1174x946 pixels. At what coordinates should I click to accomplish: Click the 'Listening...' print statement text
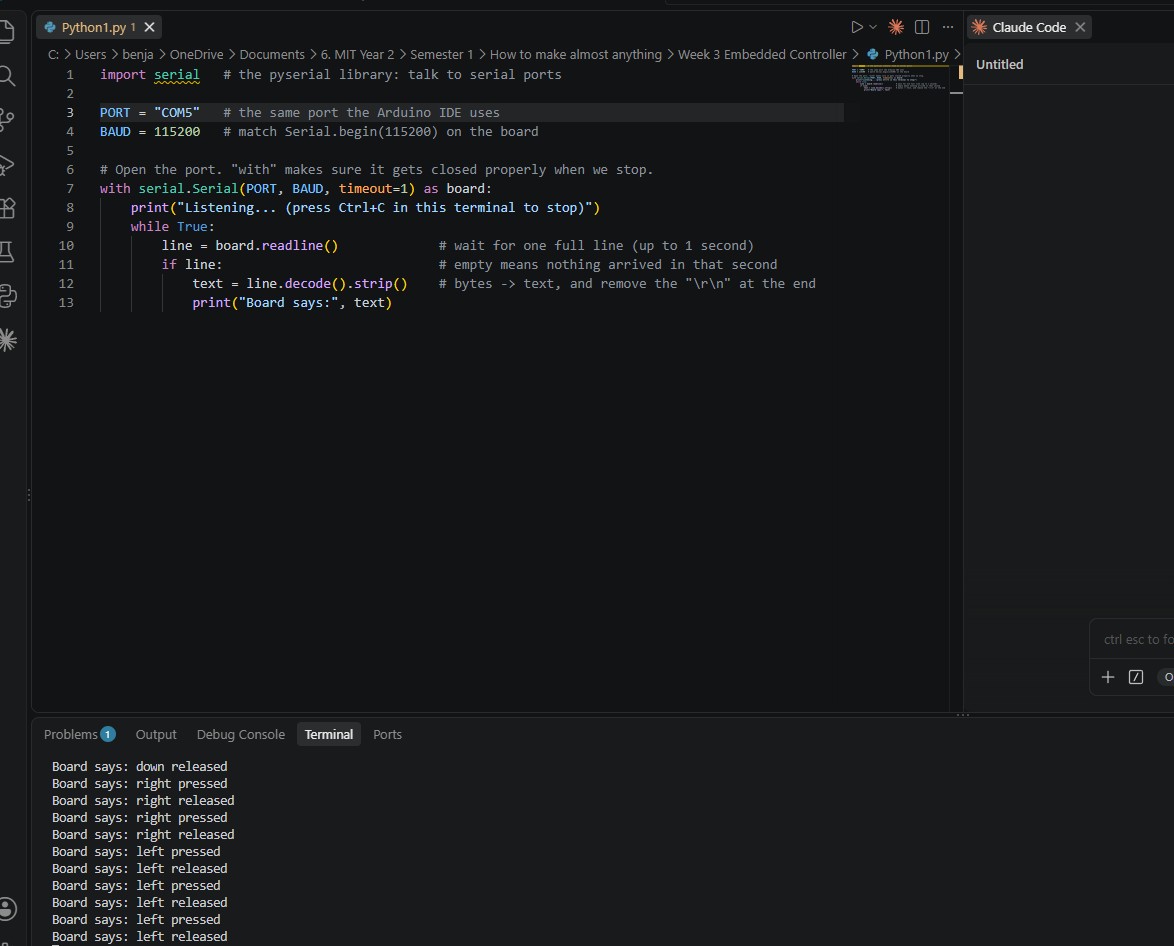(365, 207)
